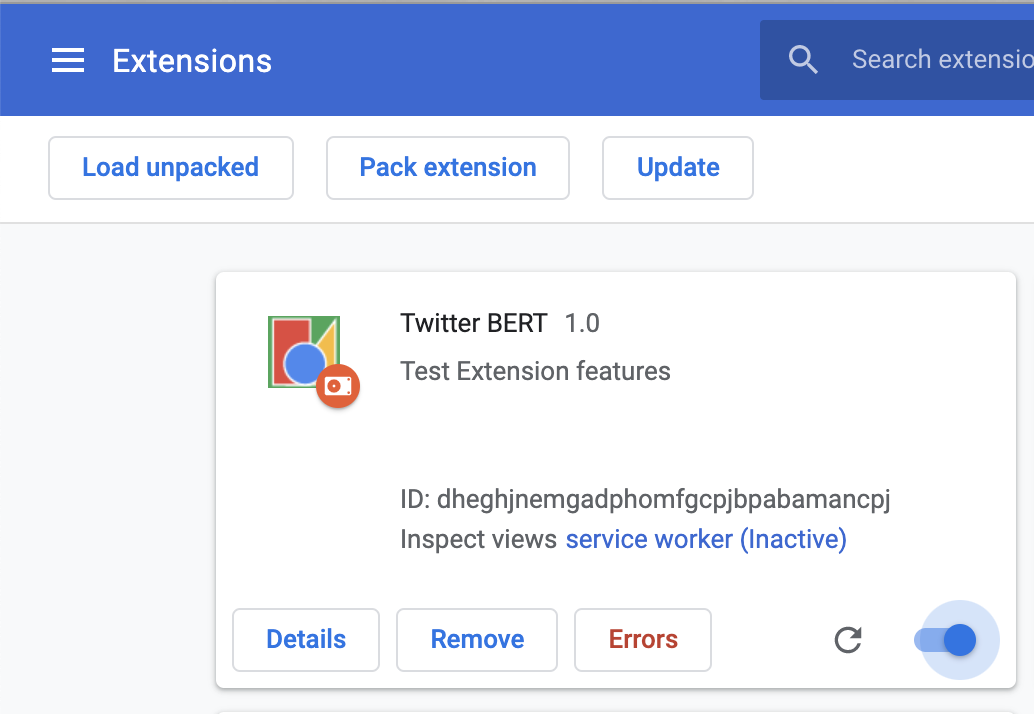Click the version number 1.0
This screenshot has height=714, width=1034.
click(582, 323)
